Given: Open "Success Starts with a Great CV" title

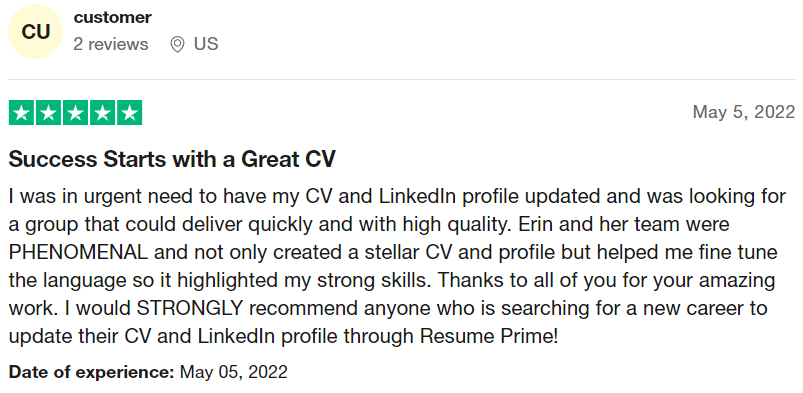Looking at the screenshot, I should pos(172,160).
